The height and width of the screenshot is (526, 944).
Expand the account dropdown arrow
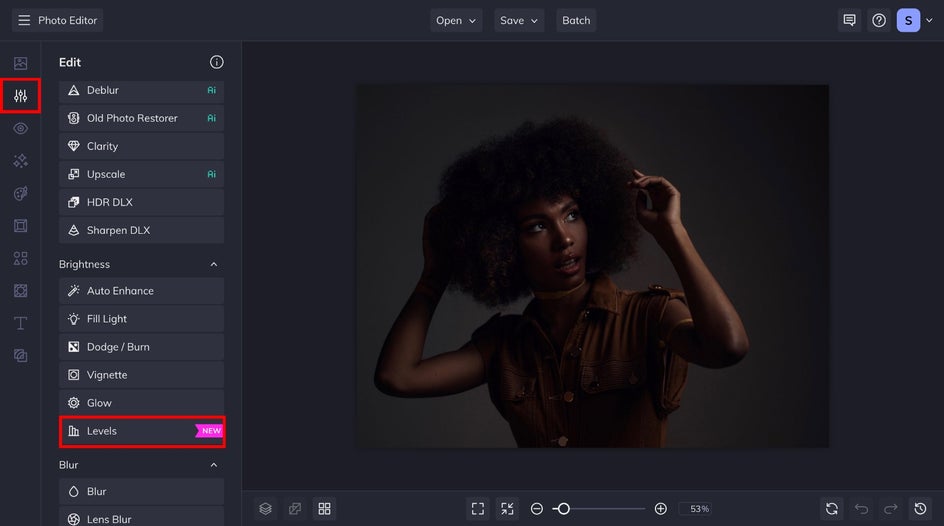click(929, 20)
